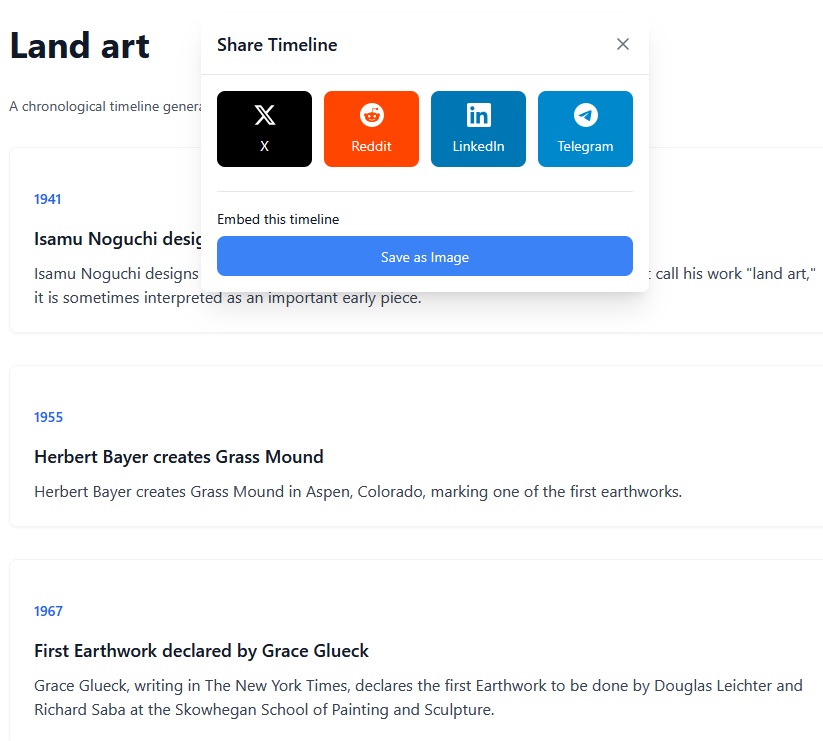The image size is (823, 741).
Task: Click the Share Timeline dialog title
Action: click(x=277, y=45)
